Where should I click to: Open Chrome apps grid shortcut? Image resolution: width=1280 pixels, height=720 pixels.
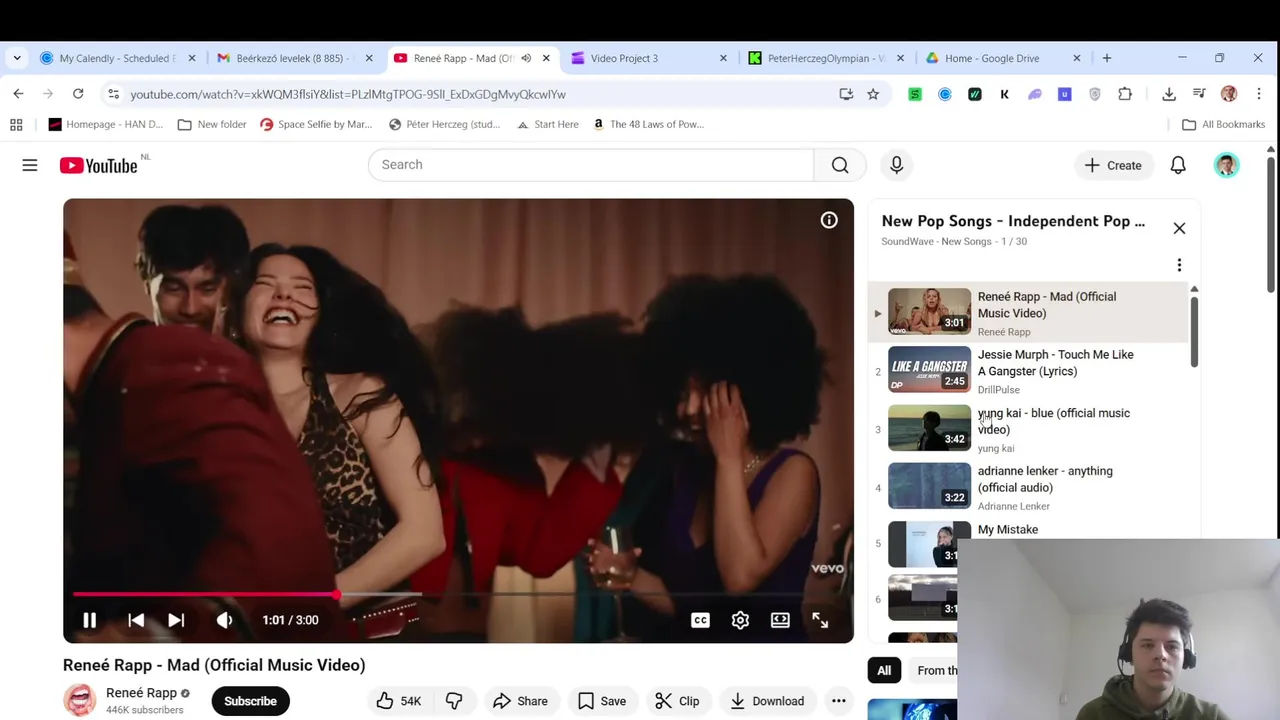point(16,124)
